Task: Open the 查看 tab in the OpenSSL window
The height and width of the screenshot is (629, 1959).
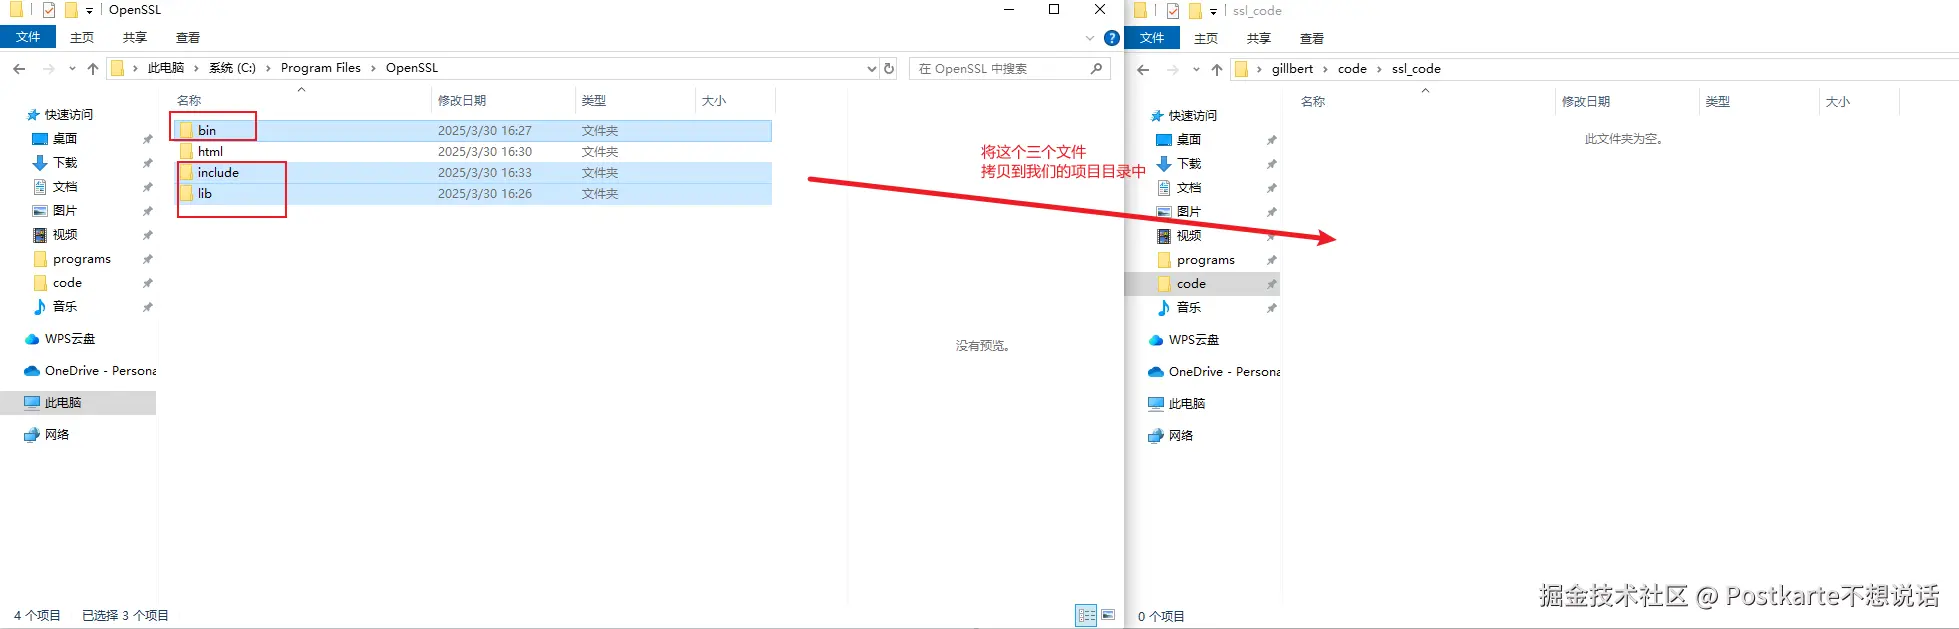Action: coord(188,38)
